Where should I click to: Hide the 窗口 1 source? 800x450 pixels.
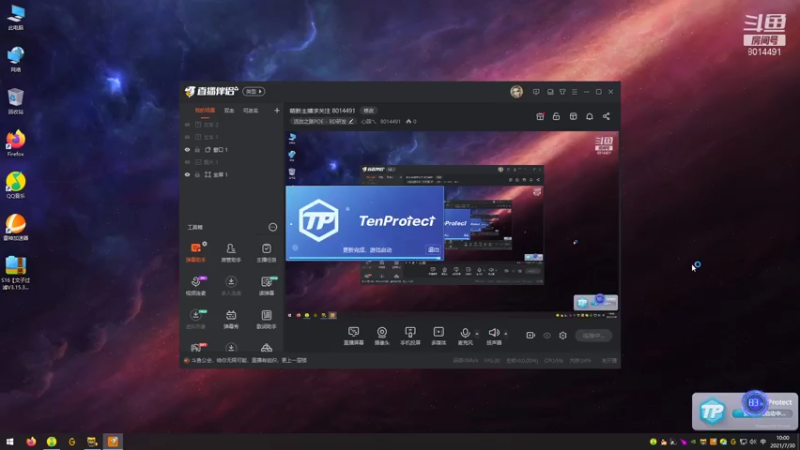pyautogui.click(x=187, y=149)
